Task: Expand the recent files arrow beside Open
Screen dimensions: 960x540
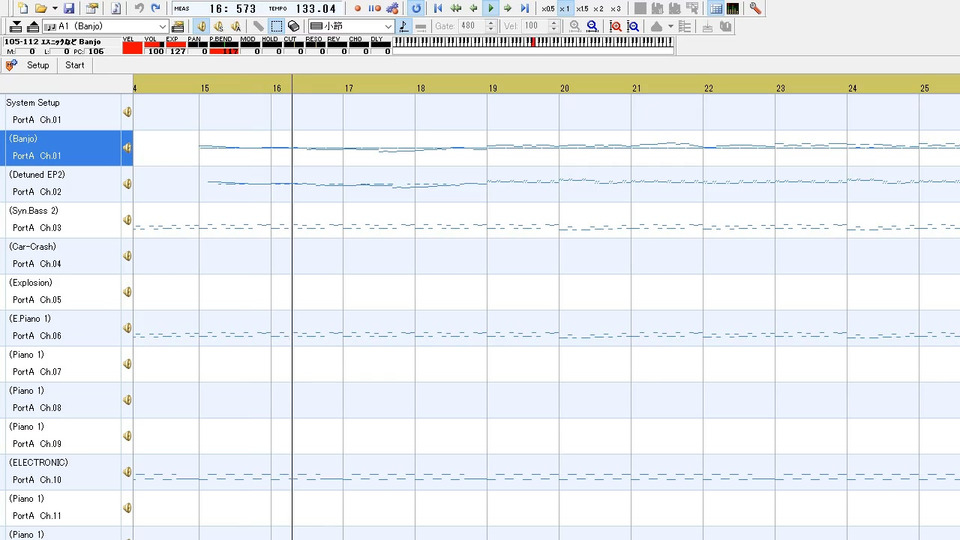Action: point(54,9)
